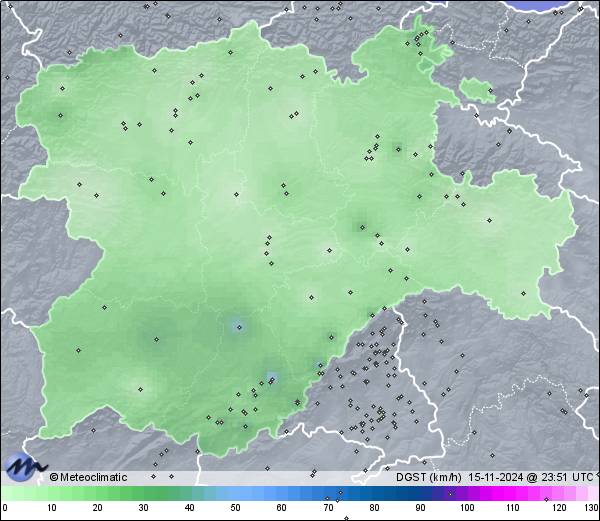This screenshot has width=600, height=521.
Task: Click scale value 70
Action: 328,508
